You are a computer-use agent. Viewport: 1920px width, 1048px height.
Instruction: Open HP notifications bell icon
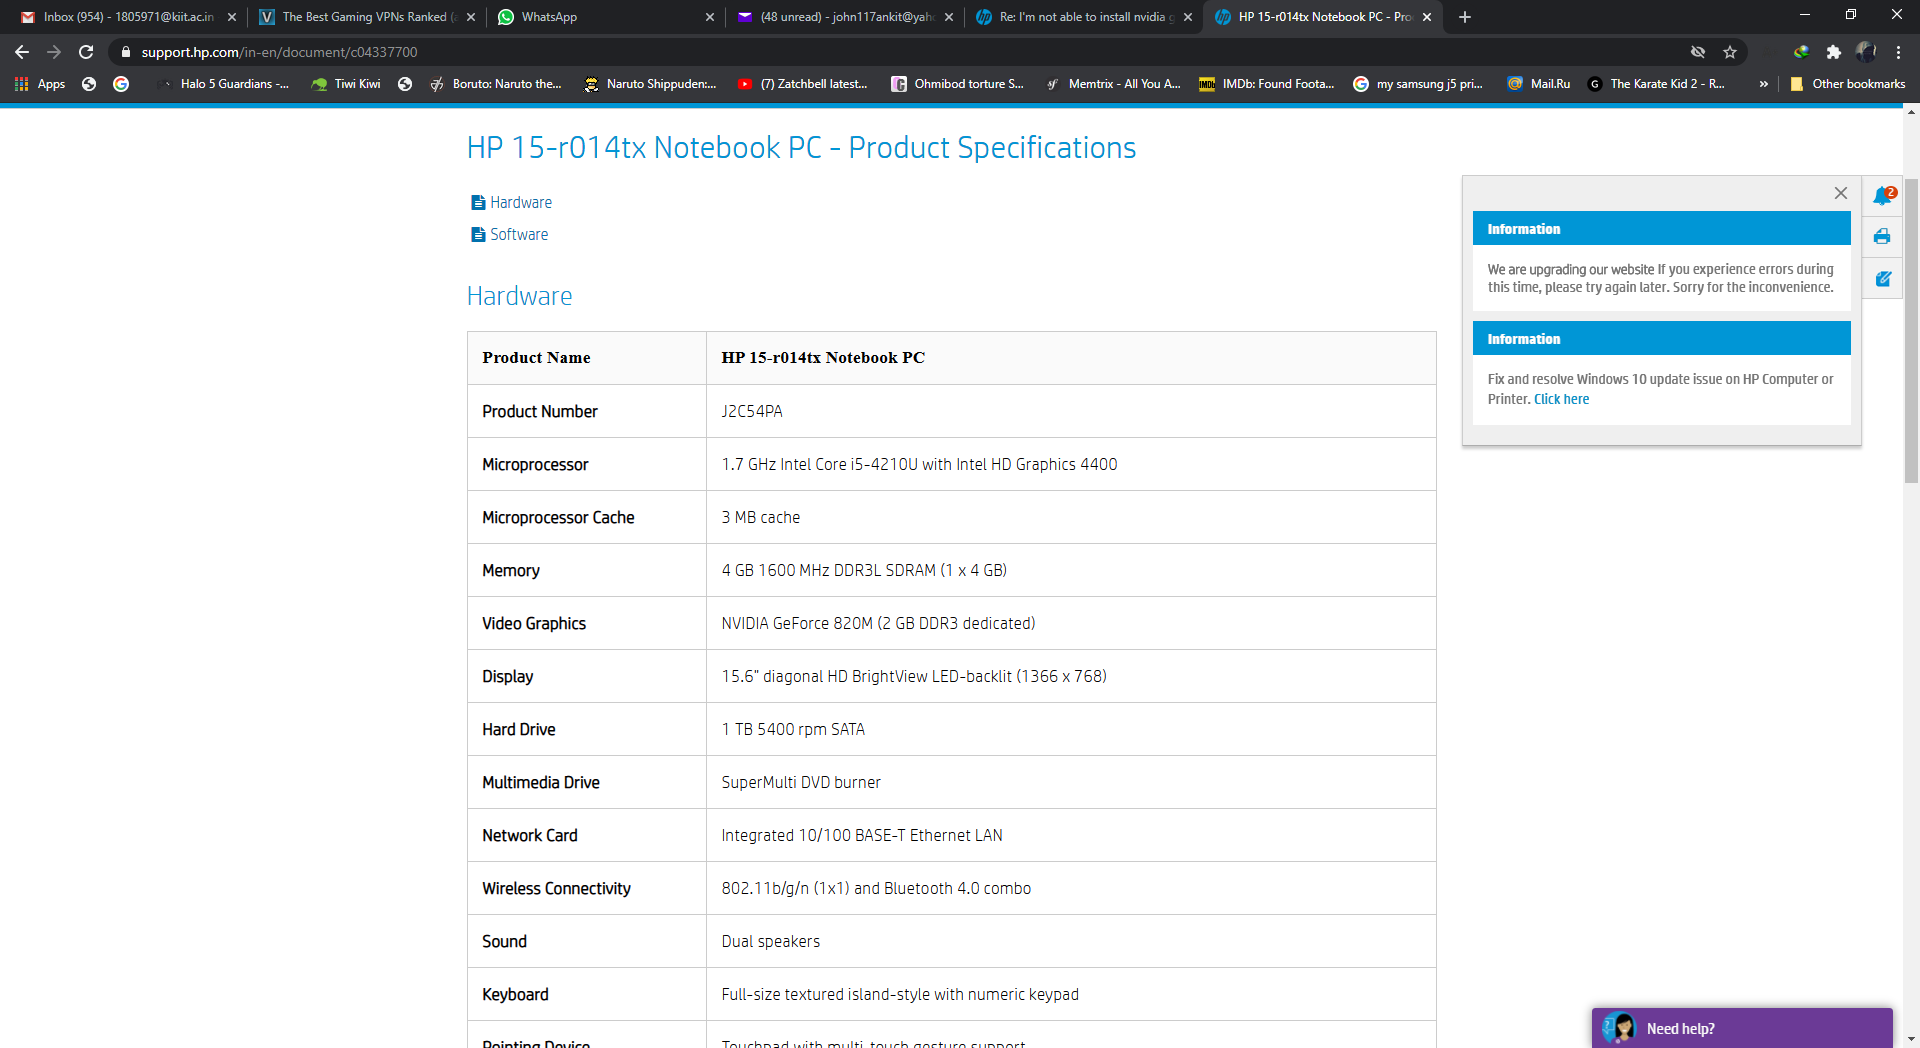(x=1883, y=196)
